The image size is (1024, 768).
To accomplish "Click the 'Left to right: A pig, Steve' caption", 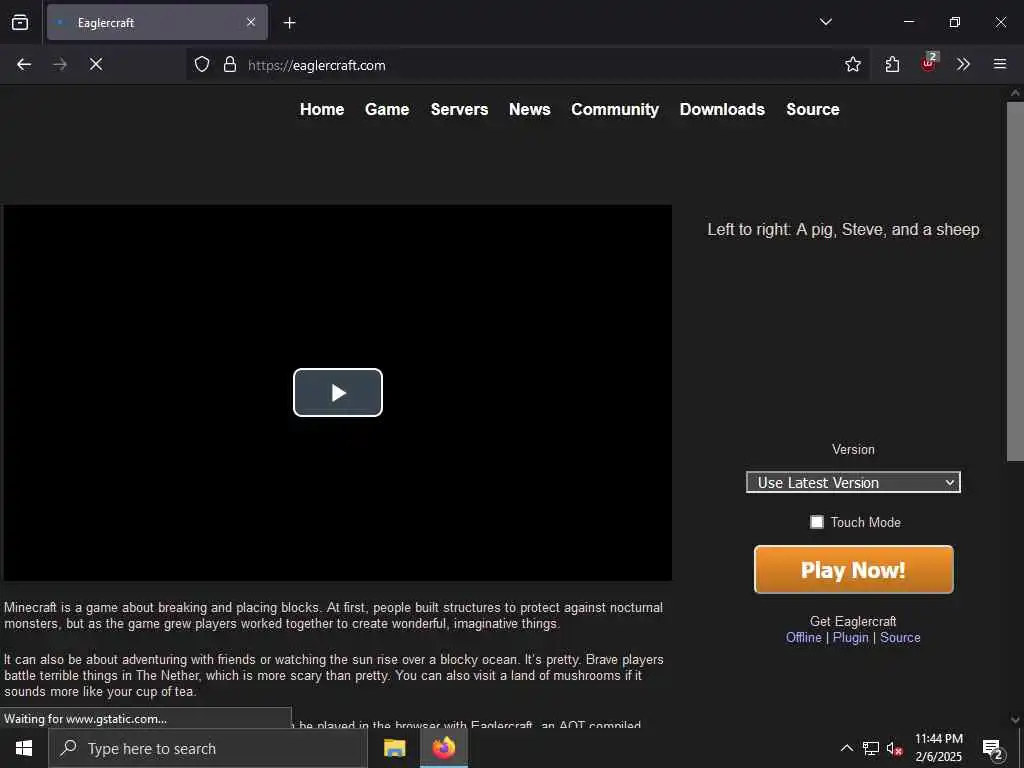I will 843,230.
